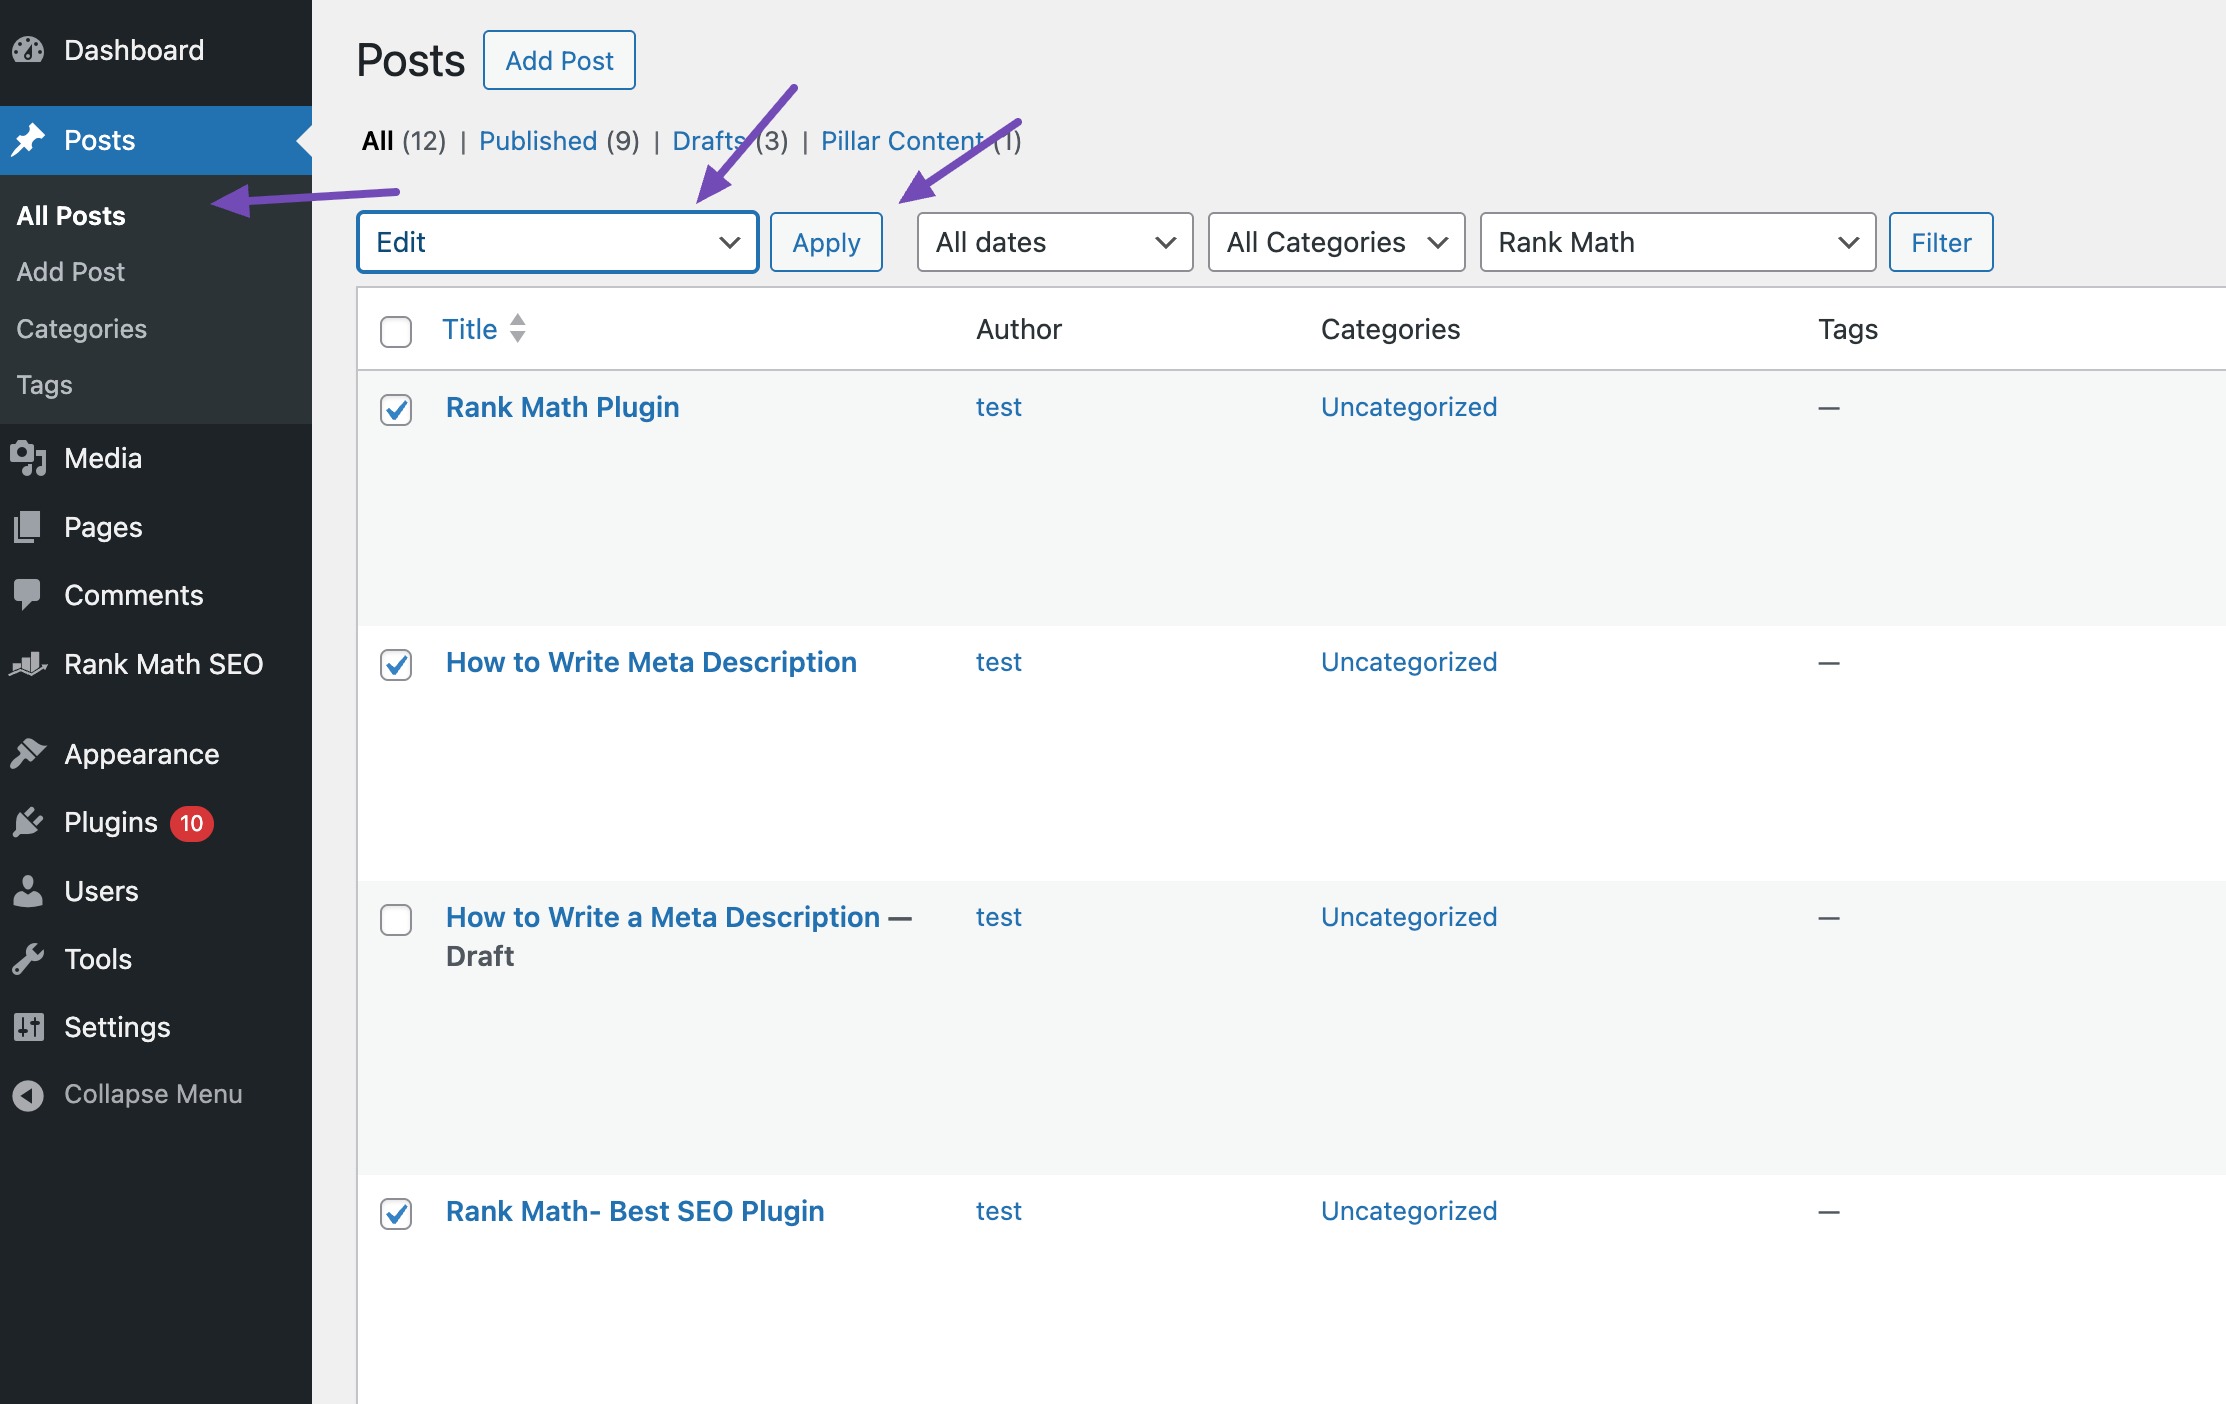Open the Comments menu item
The width and height of the screenshot is (2226, 1404).
(x=134, y=595)
